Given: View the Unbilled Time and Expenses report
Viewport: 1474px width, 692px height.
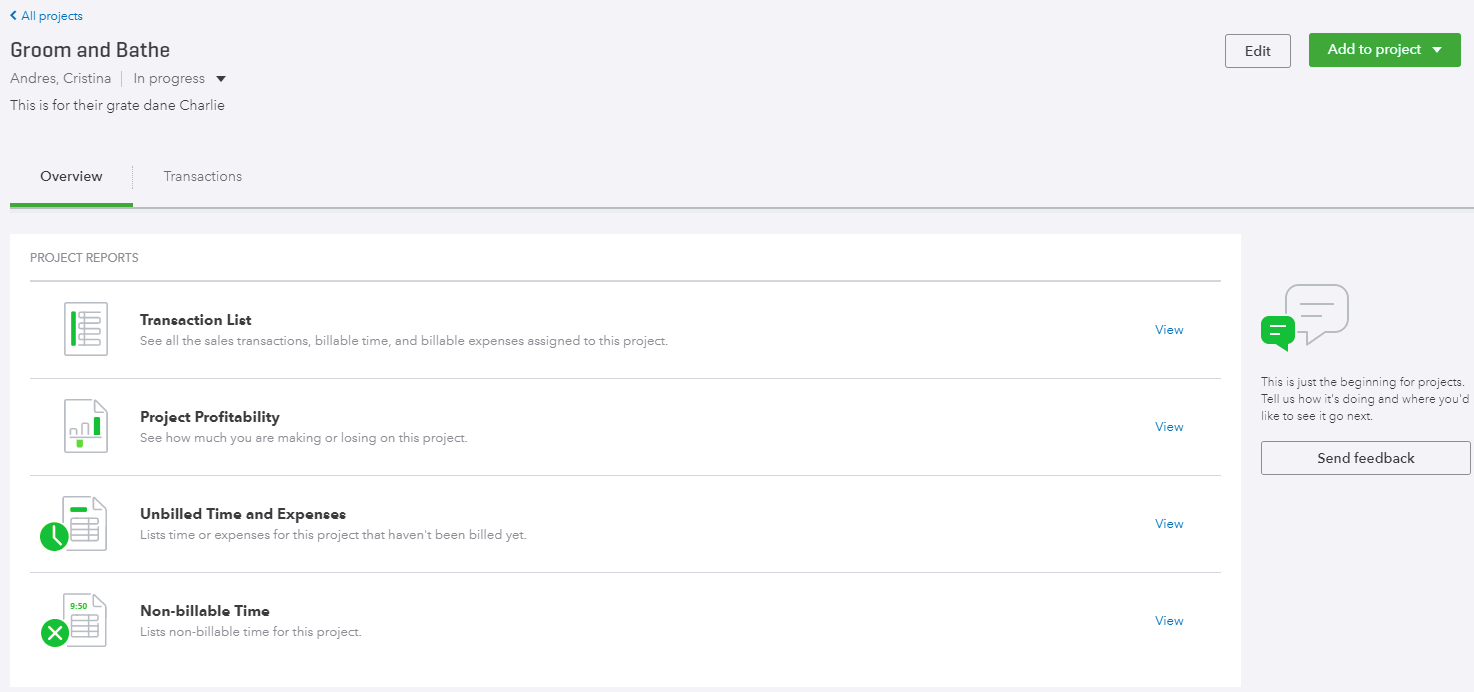Looking at the screenshot, I should tap(1169, 524).
